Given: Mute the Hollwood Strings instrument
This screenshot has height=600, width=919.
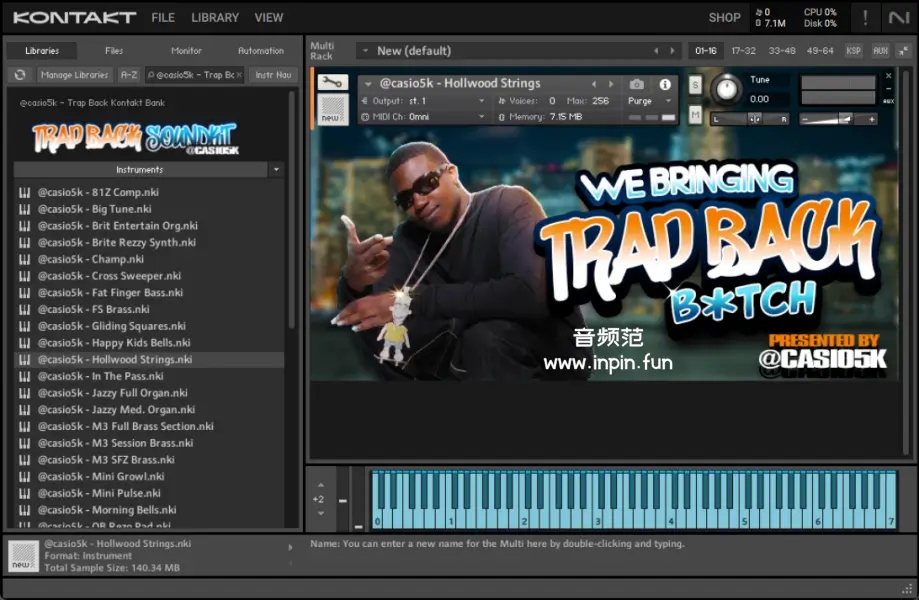Looking at the screenshot, I should point(695,115).
